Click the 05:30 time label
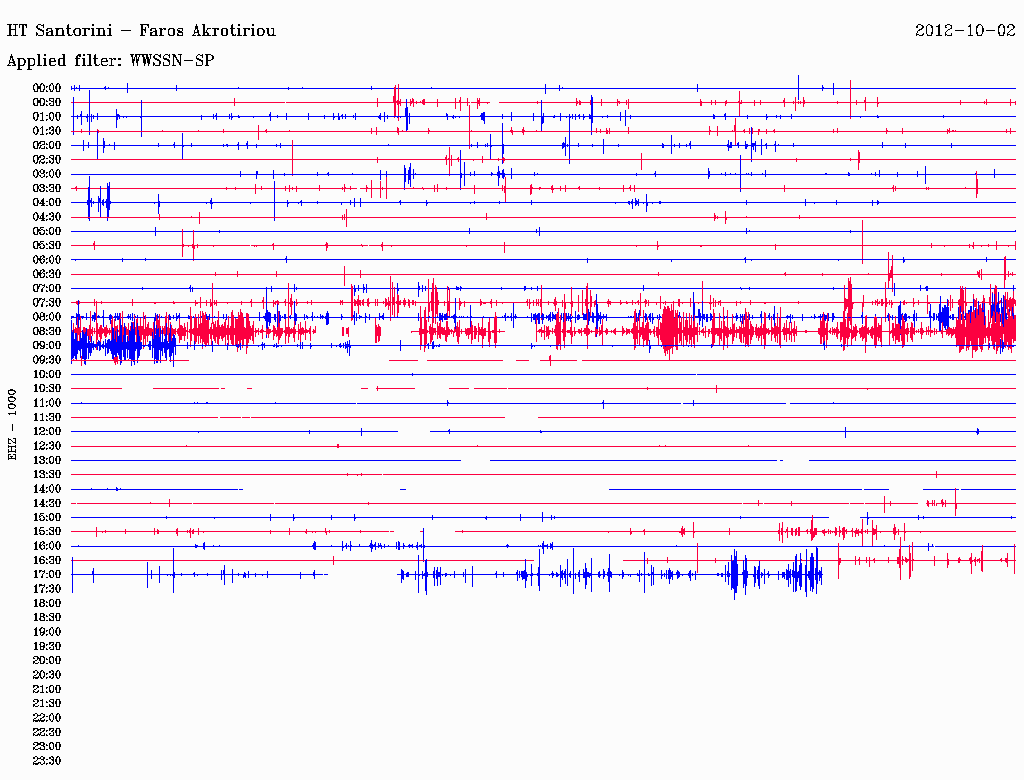This screenshot has height=780, width=1024. [x=47, y=246]
